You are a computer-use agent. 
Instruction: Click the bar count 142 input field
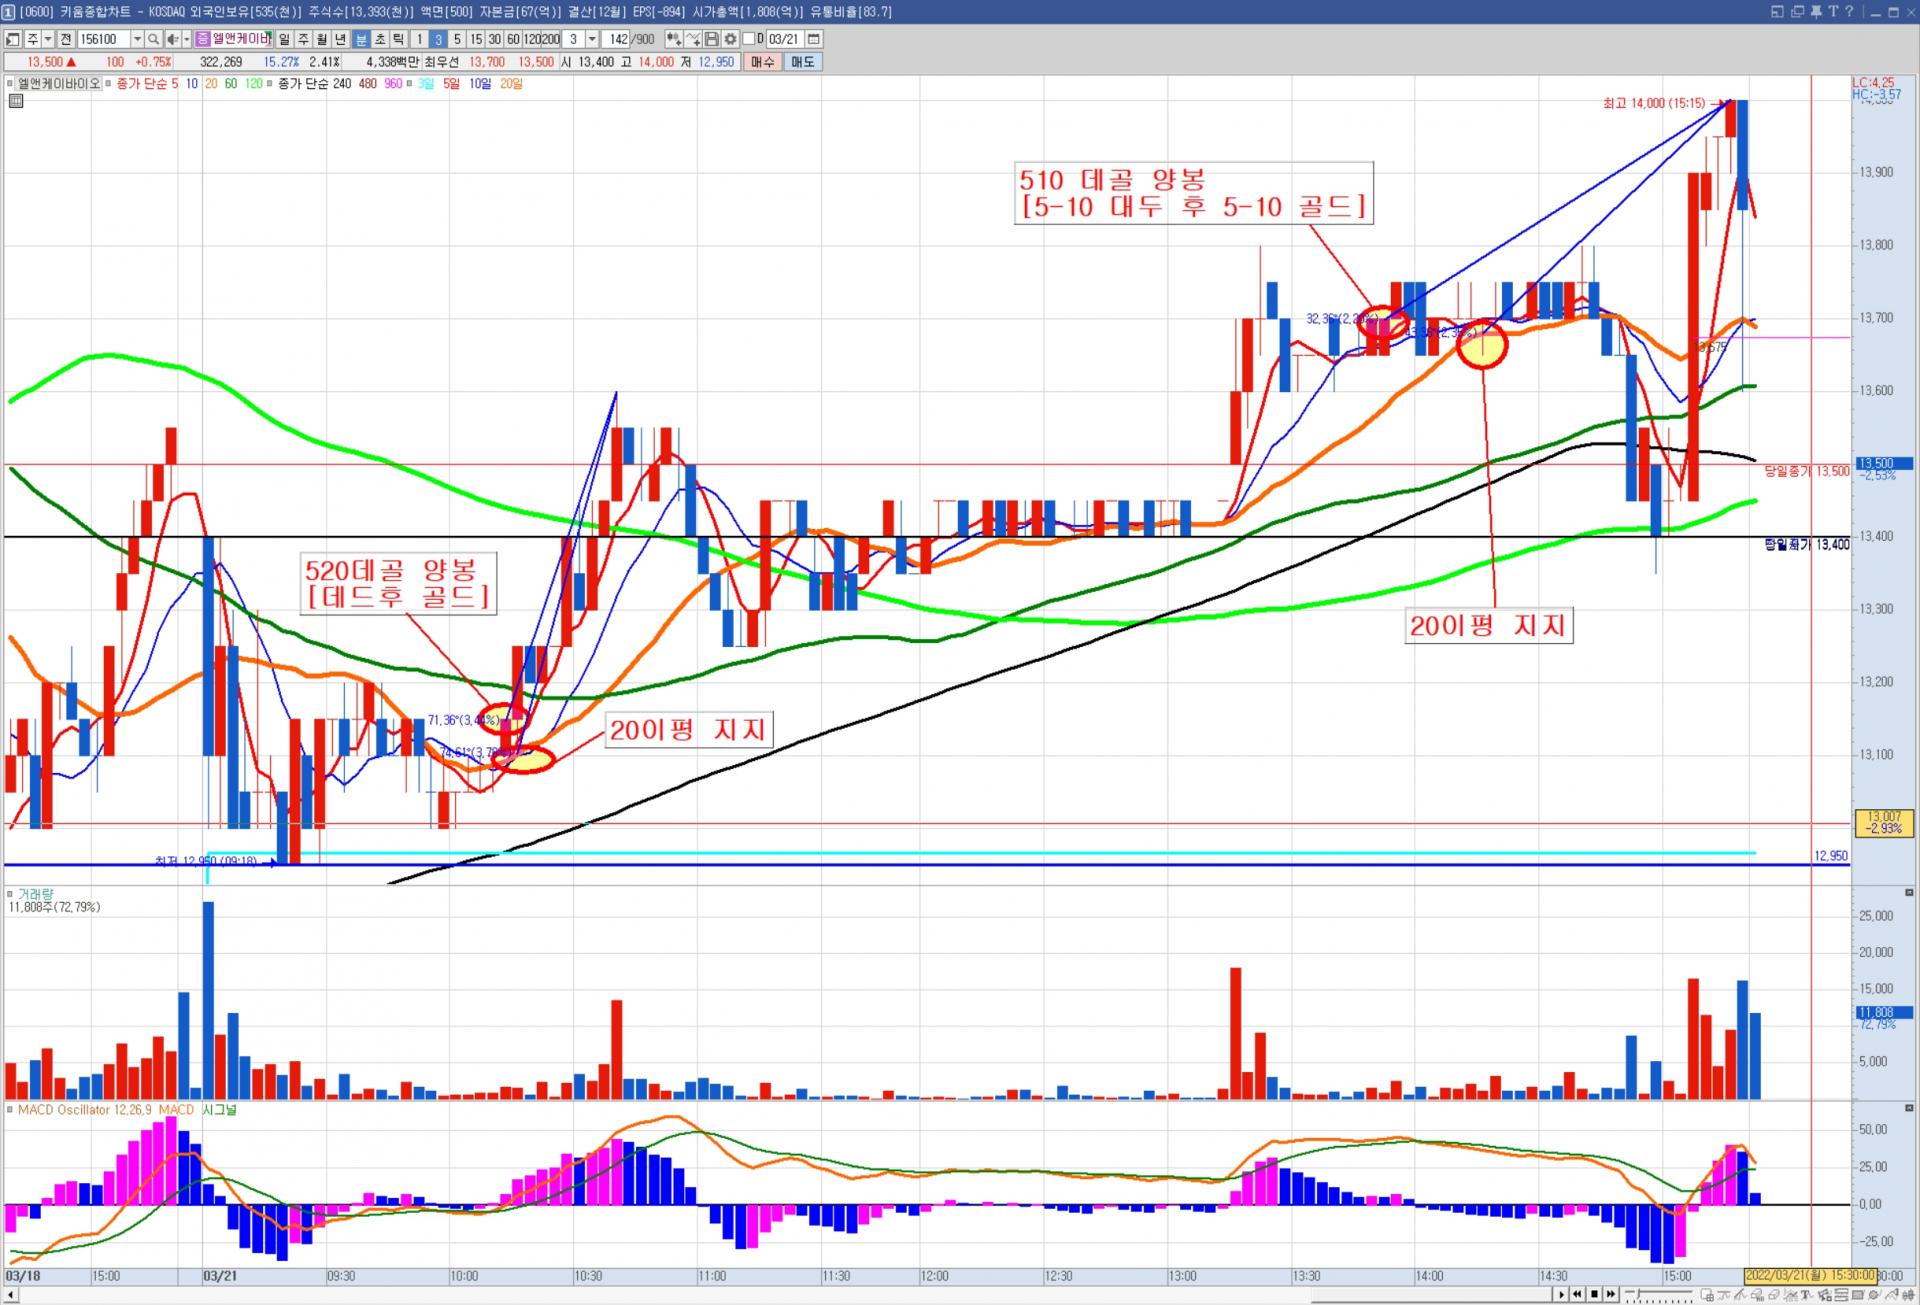[x=617, y=39]
